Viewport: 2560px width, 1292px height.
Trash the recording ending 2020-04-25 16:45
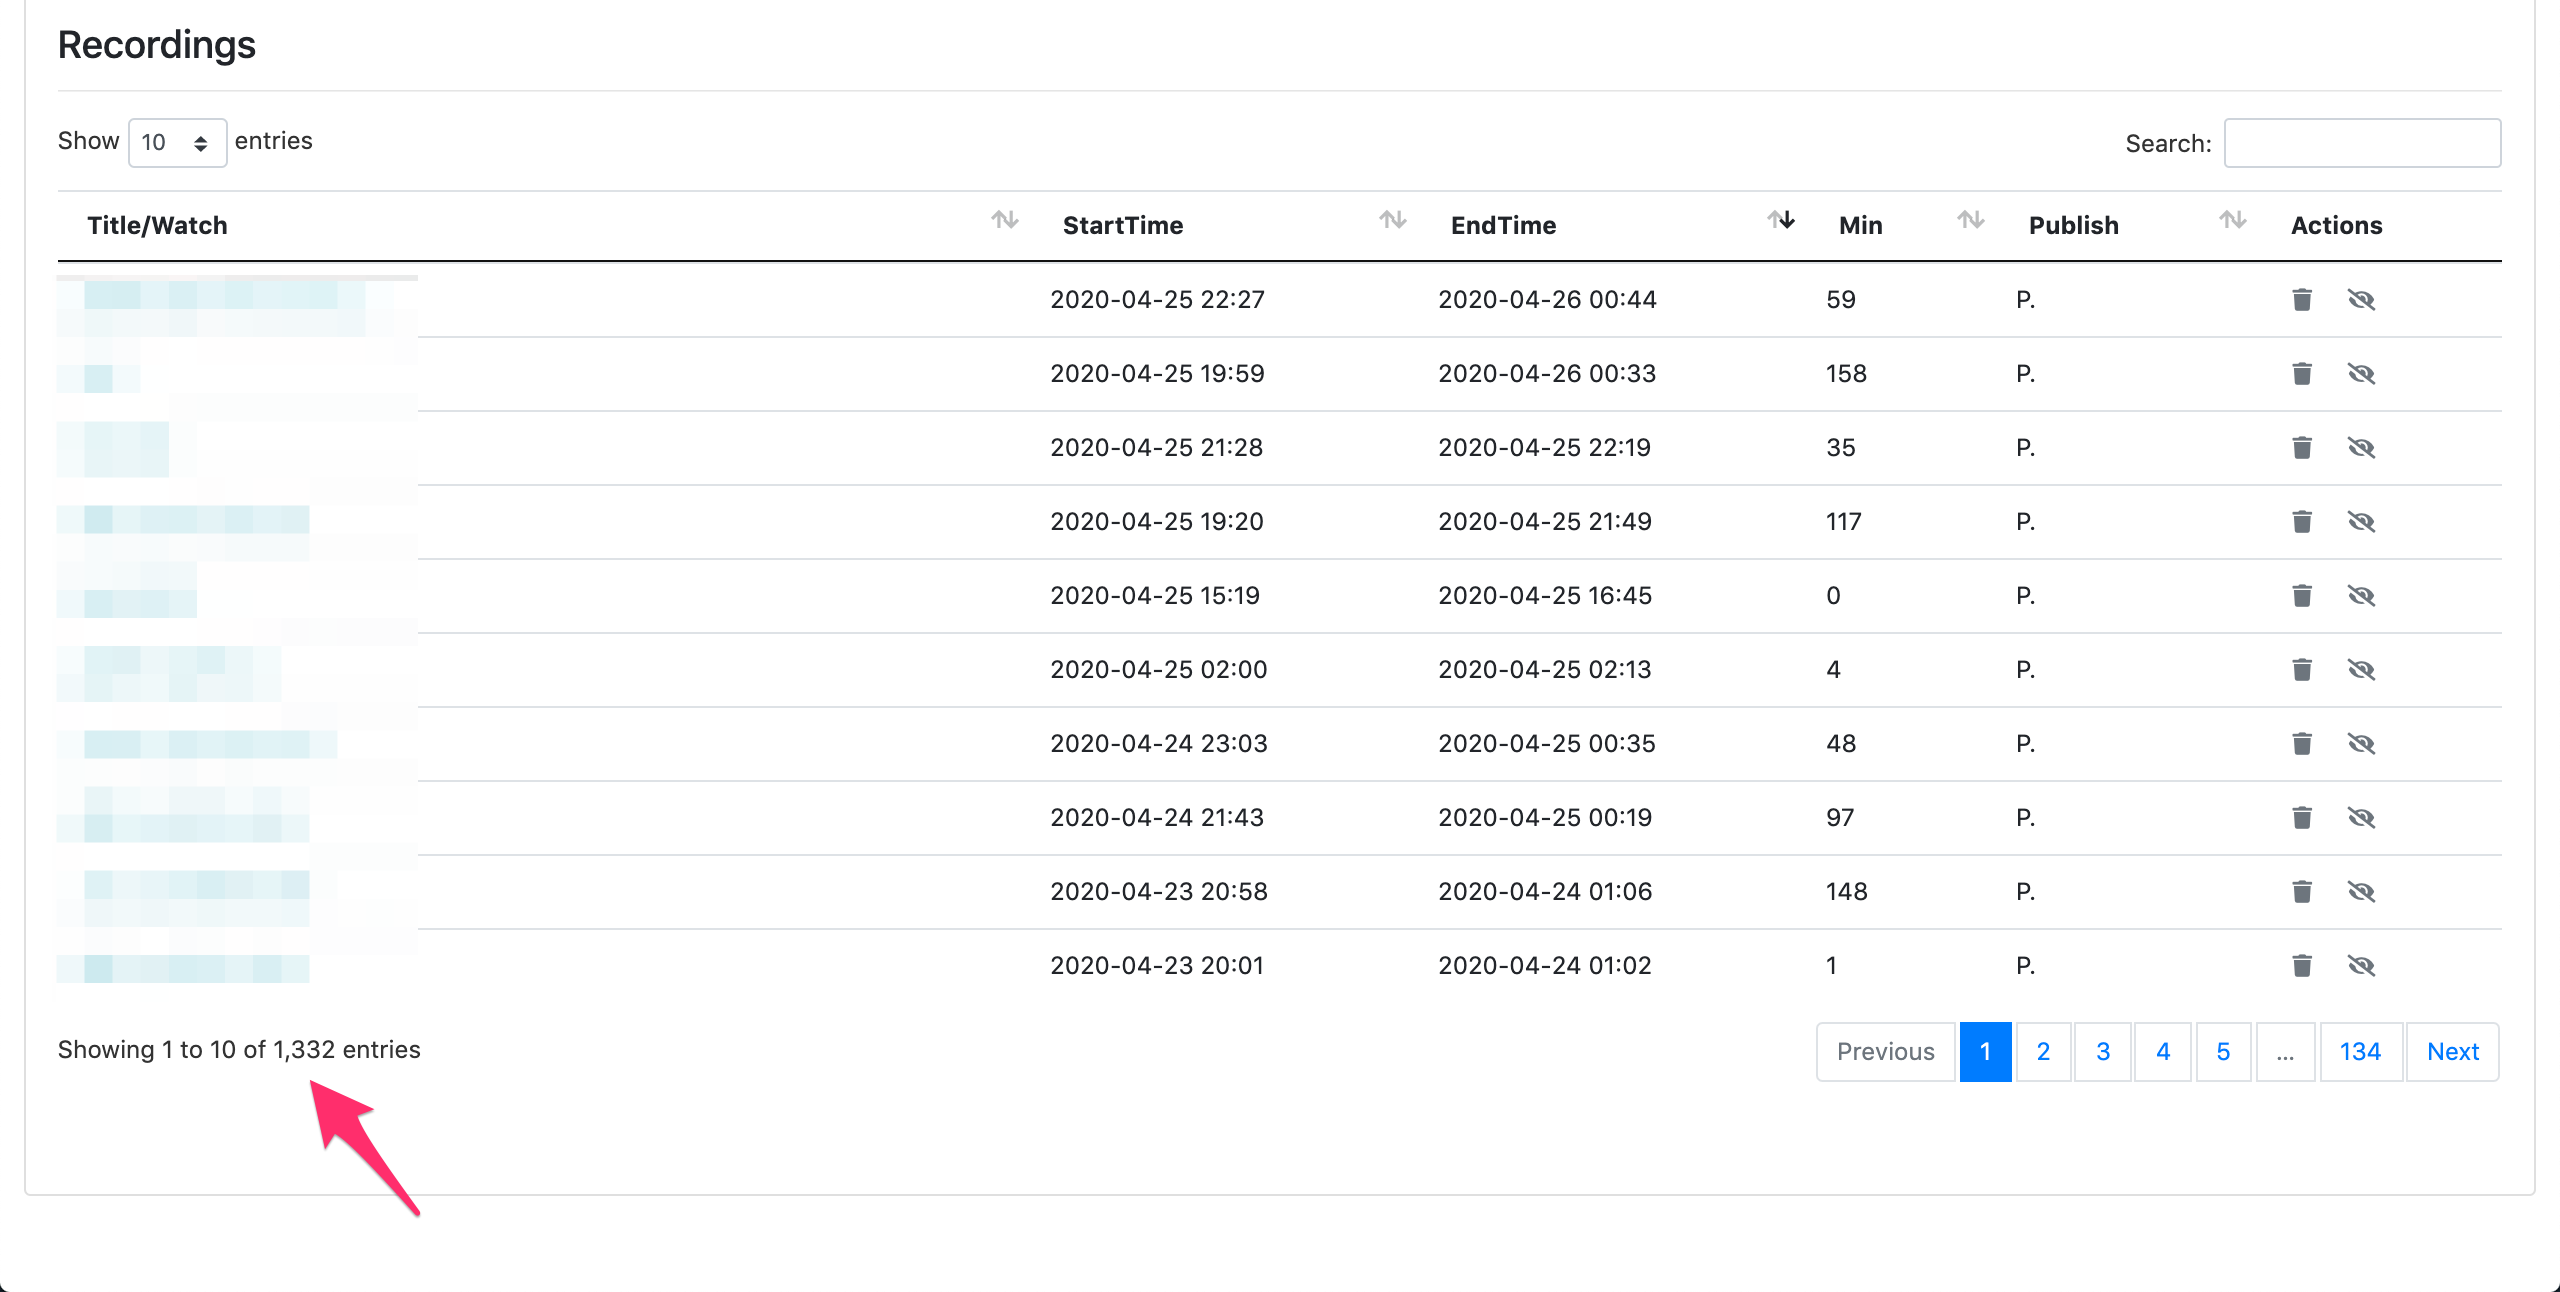pyautogui.click(x=2301, y=595)
